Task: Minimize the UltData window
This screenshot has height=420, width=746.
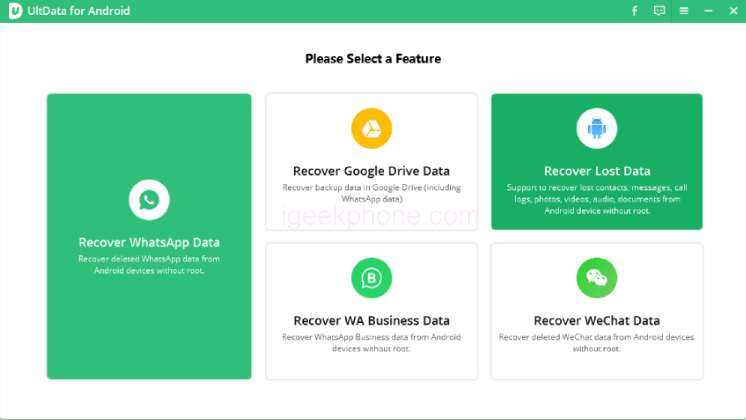Action: (x=708, y=11)
